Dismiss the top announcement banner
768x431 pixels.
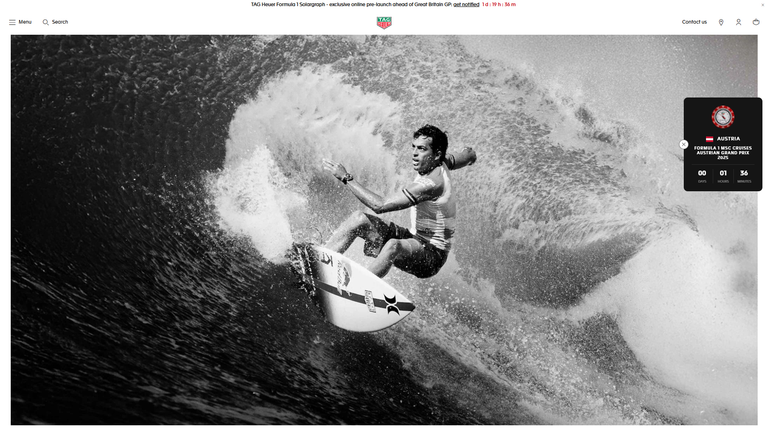coord(763,4)
